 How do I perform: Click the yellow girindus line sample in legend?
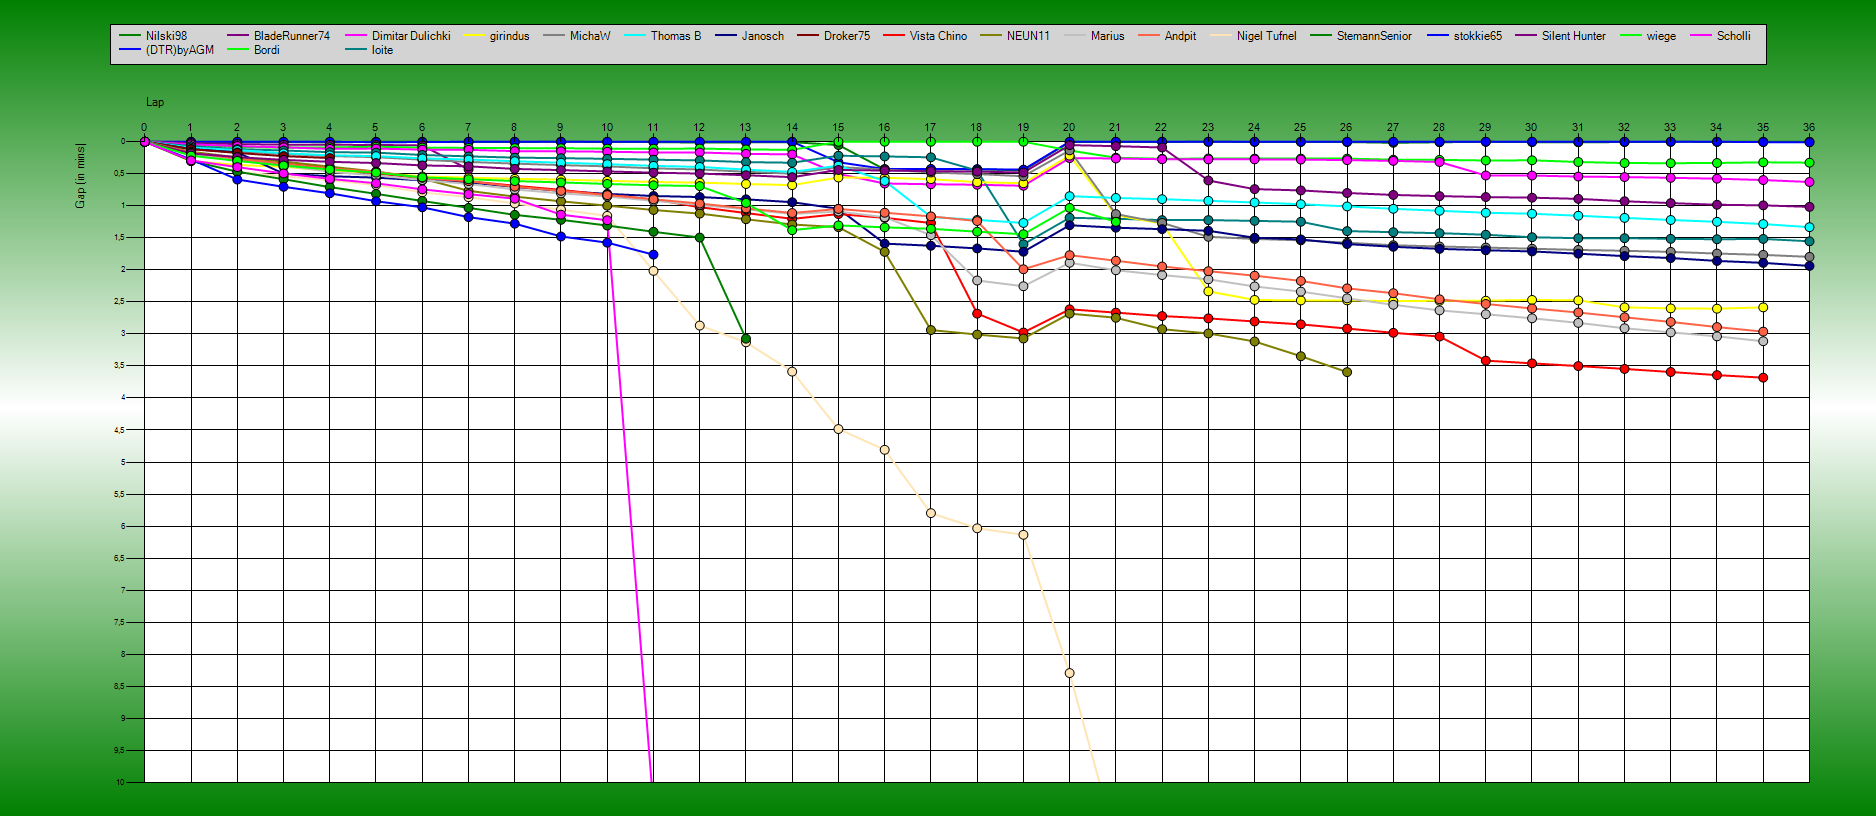pos(474,36)
